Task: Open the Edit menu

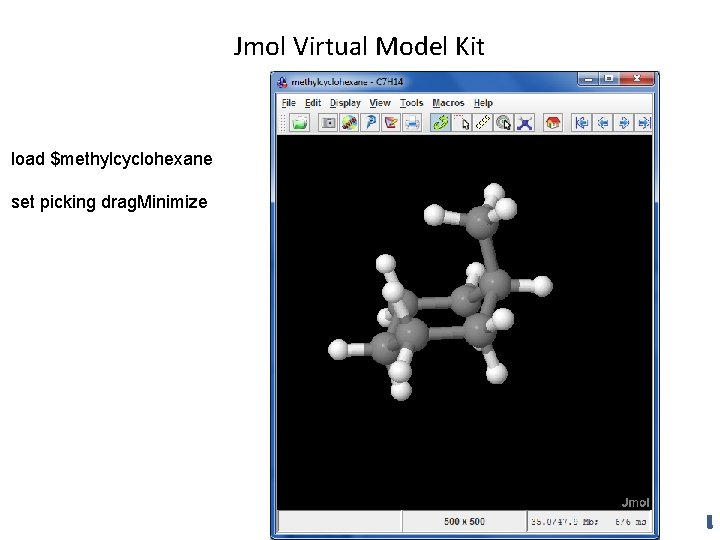Action: click(313, 103)
